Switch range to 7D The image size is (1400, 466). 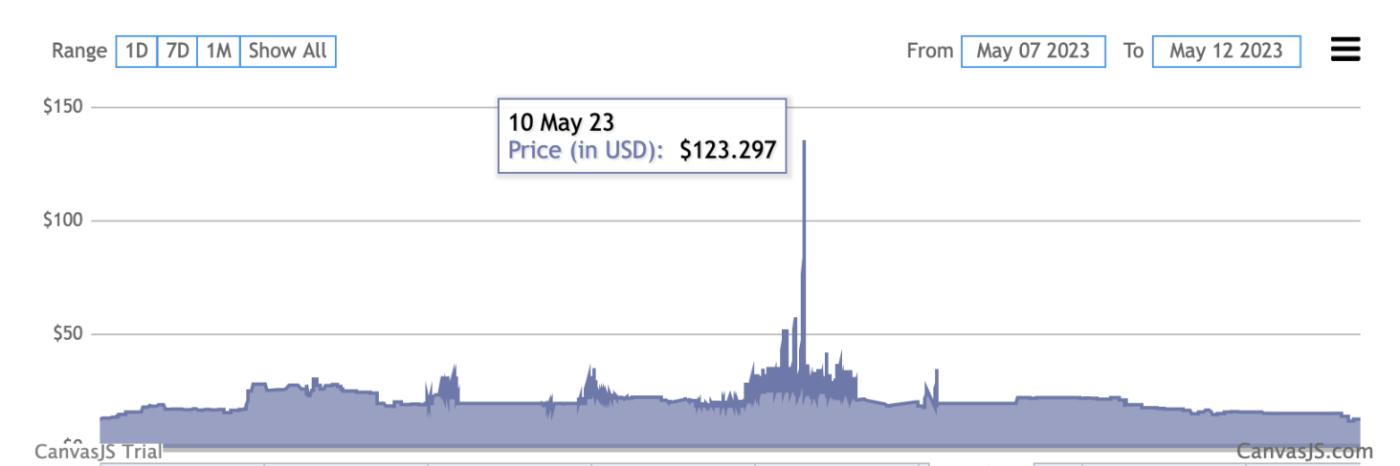click(x=178, y=51)
